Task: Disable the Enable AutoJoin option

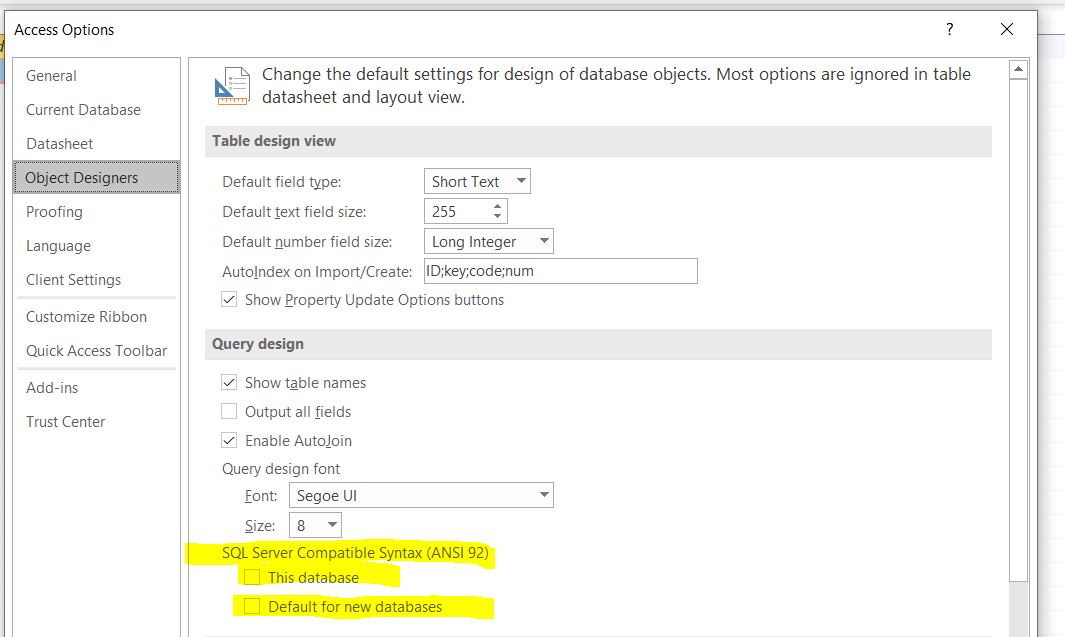Action: click(x=230, y=441)
